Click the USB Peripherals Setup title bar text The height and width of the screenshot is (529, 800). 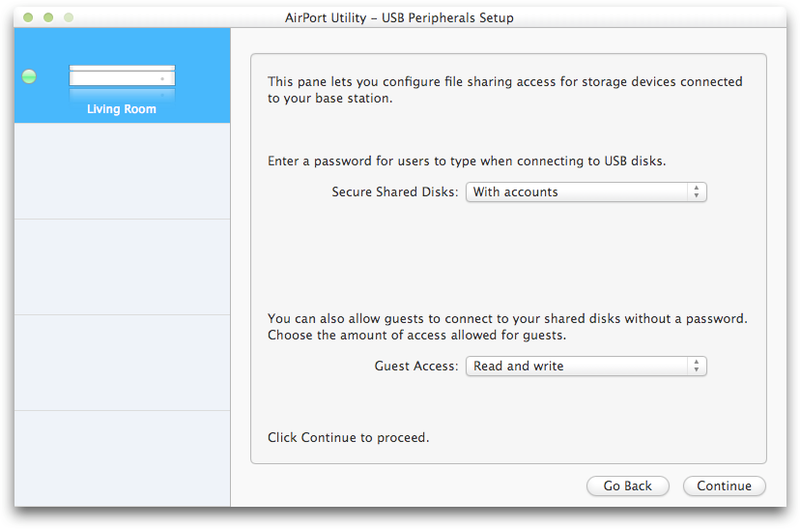(447, 18)
